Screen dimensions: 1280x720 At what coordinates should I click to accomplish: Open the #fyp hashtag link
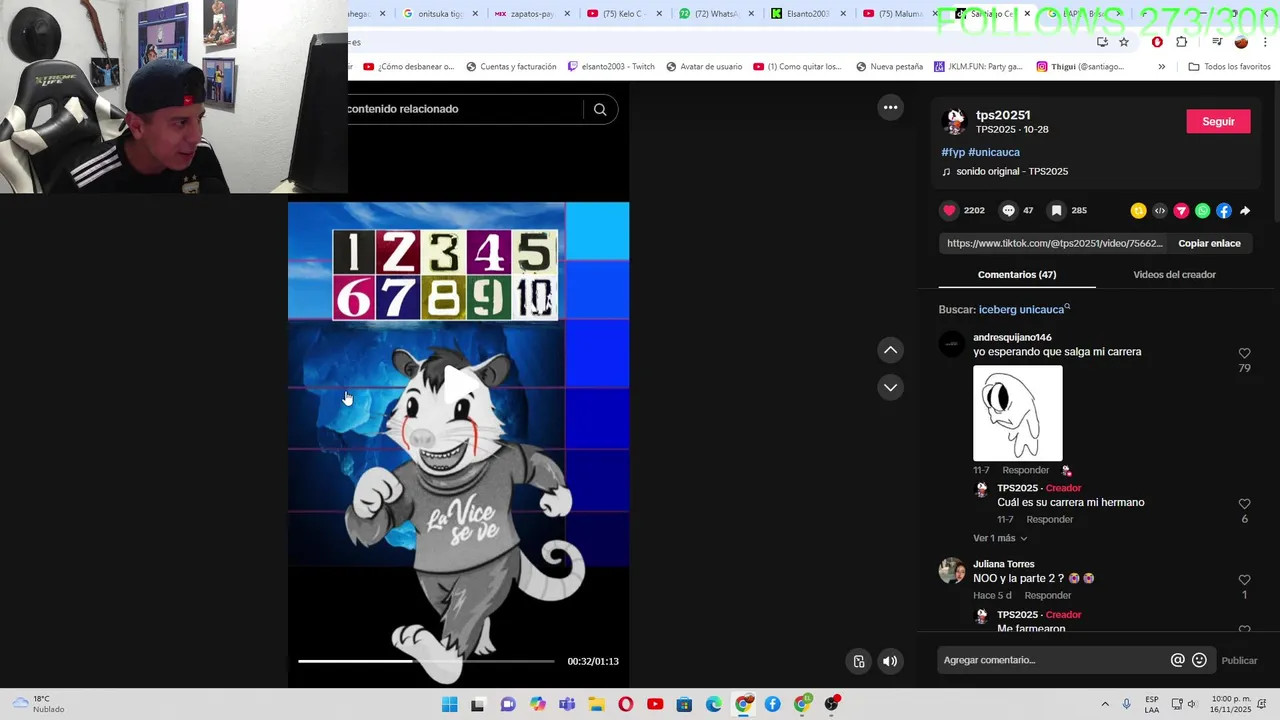953,152
